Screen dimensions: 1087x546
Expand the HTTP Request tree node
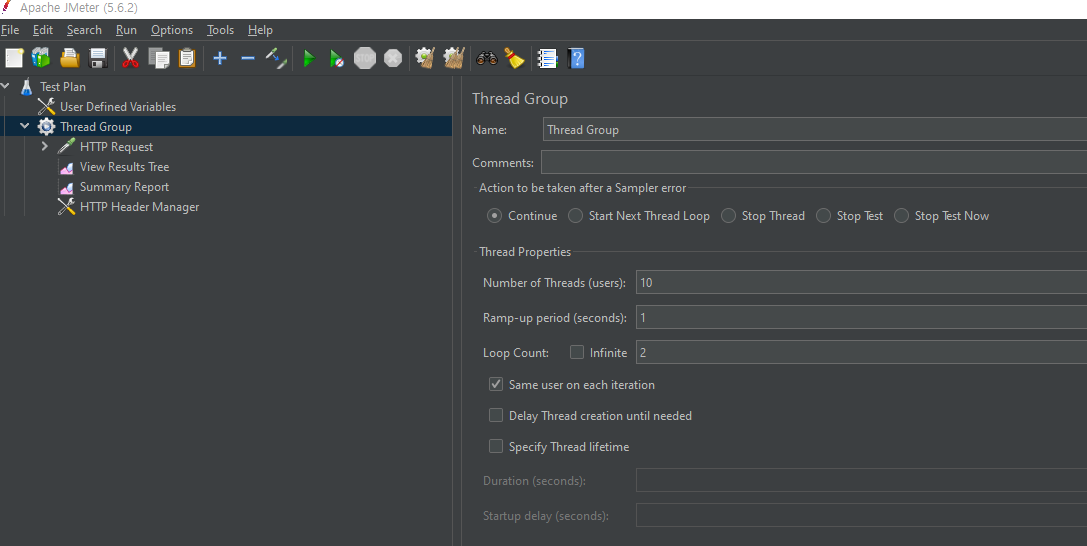pyautogui.click(x=45, y=146)
